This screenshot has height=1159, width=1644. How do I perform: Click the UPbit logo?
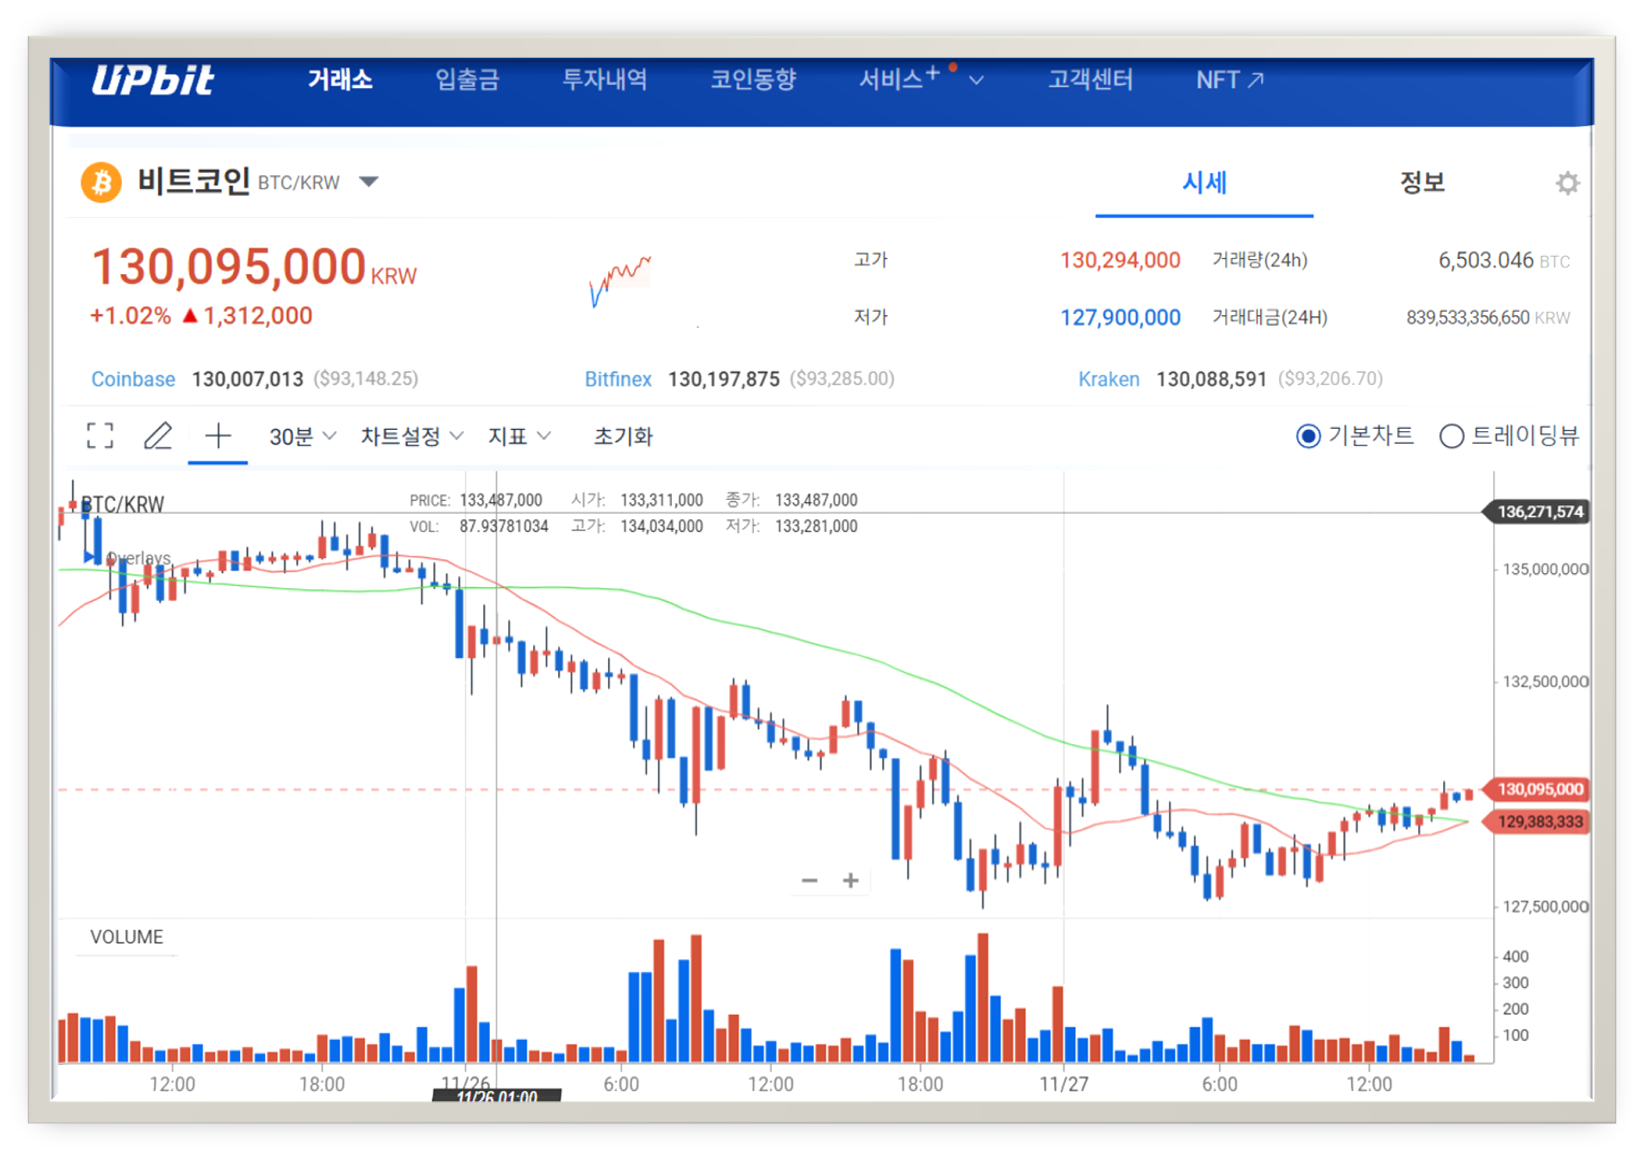point(152,80)
